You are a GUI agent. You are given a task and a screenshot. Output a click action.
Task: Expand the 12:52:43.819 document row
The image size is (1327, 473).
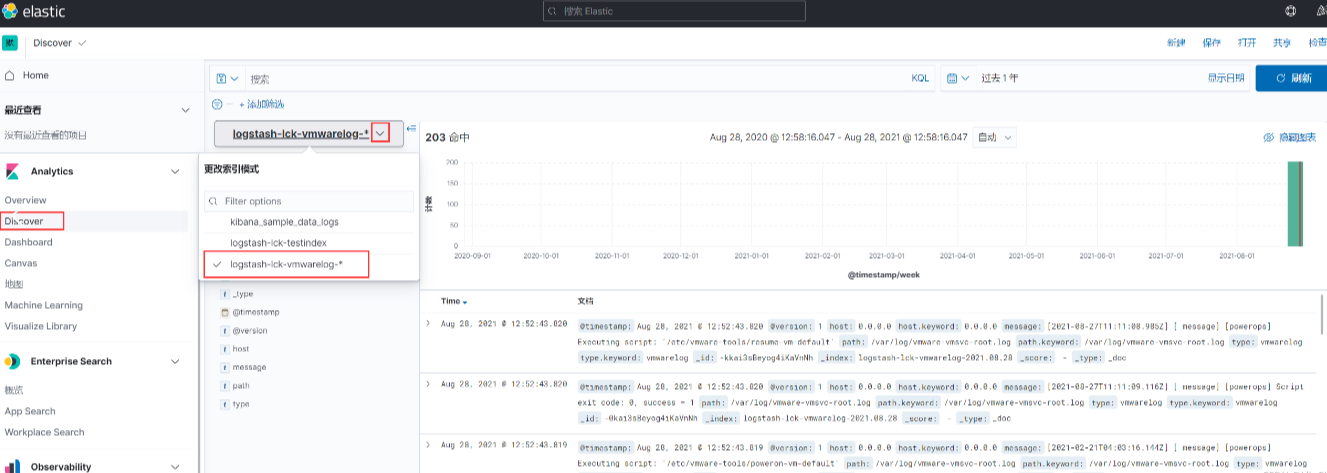click(x=428, y=443)
